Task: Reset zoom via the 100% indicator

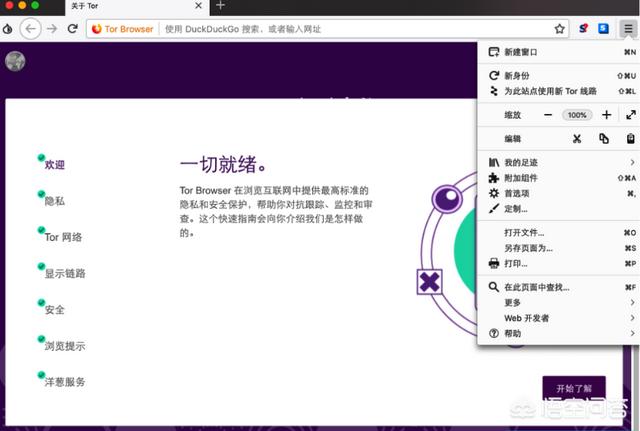Action: [577, 115]
